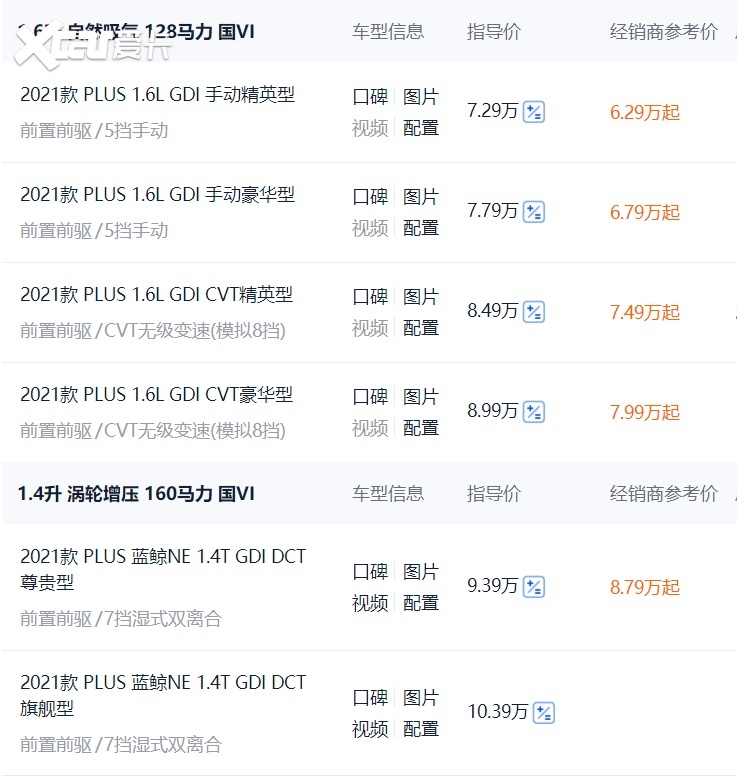Open 视频 for 1.6L GDI CVT精英型
This screenshot has width=737, height=778.
(370, 328)
